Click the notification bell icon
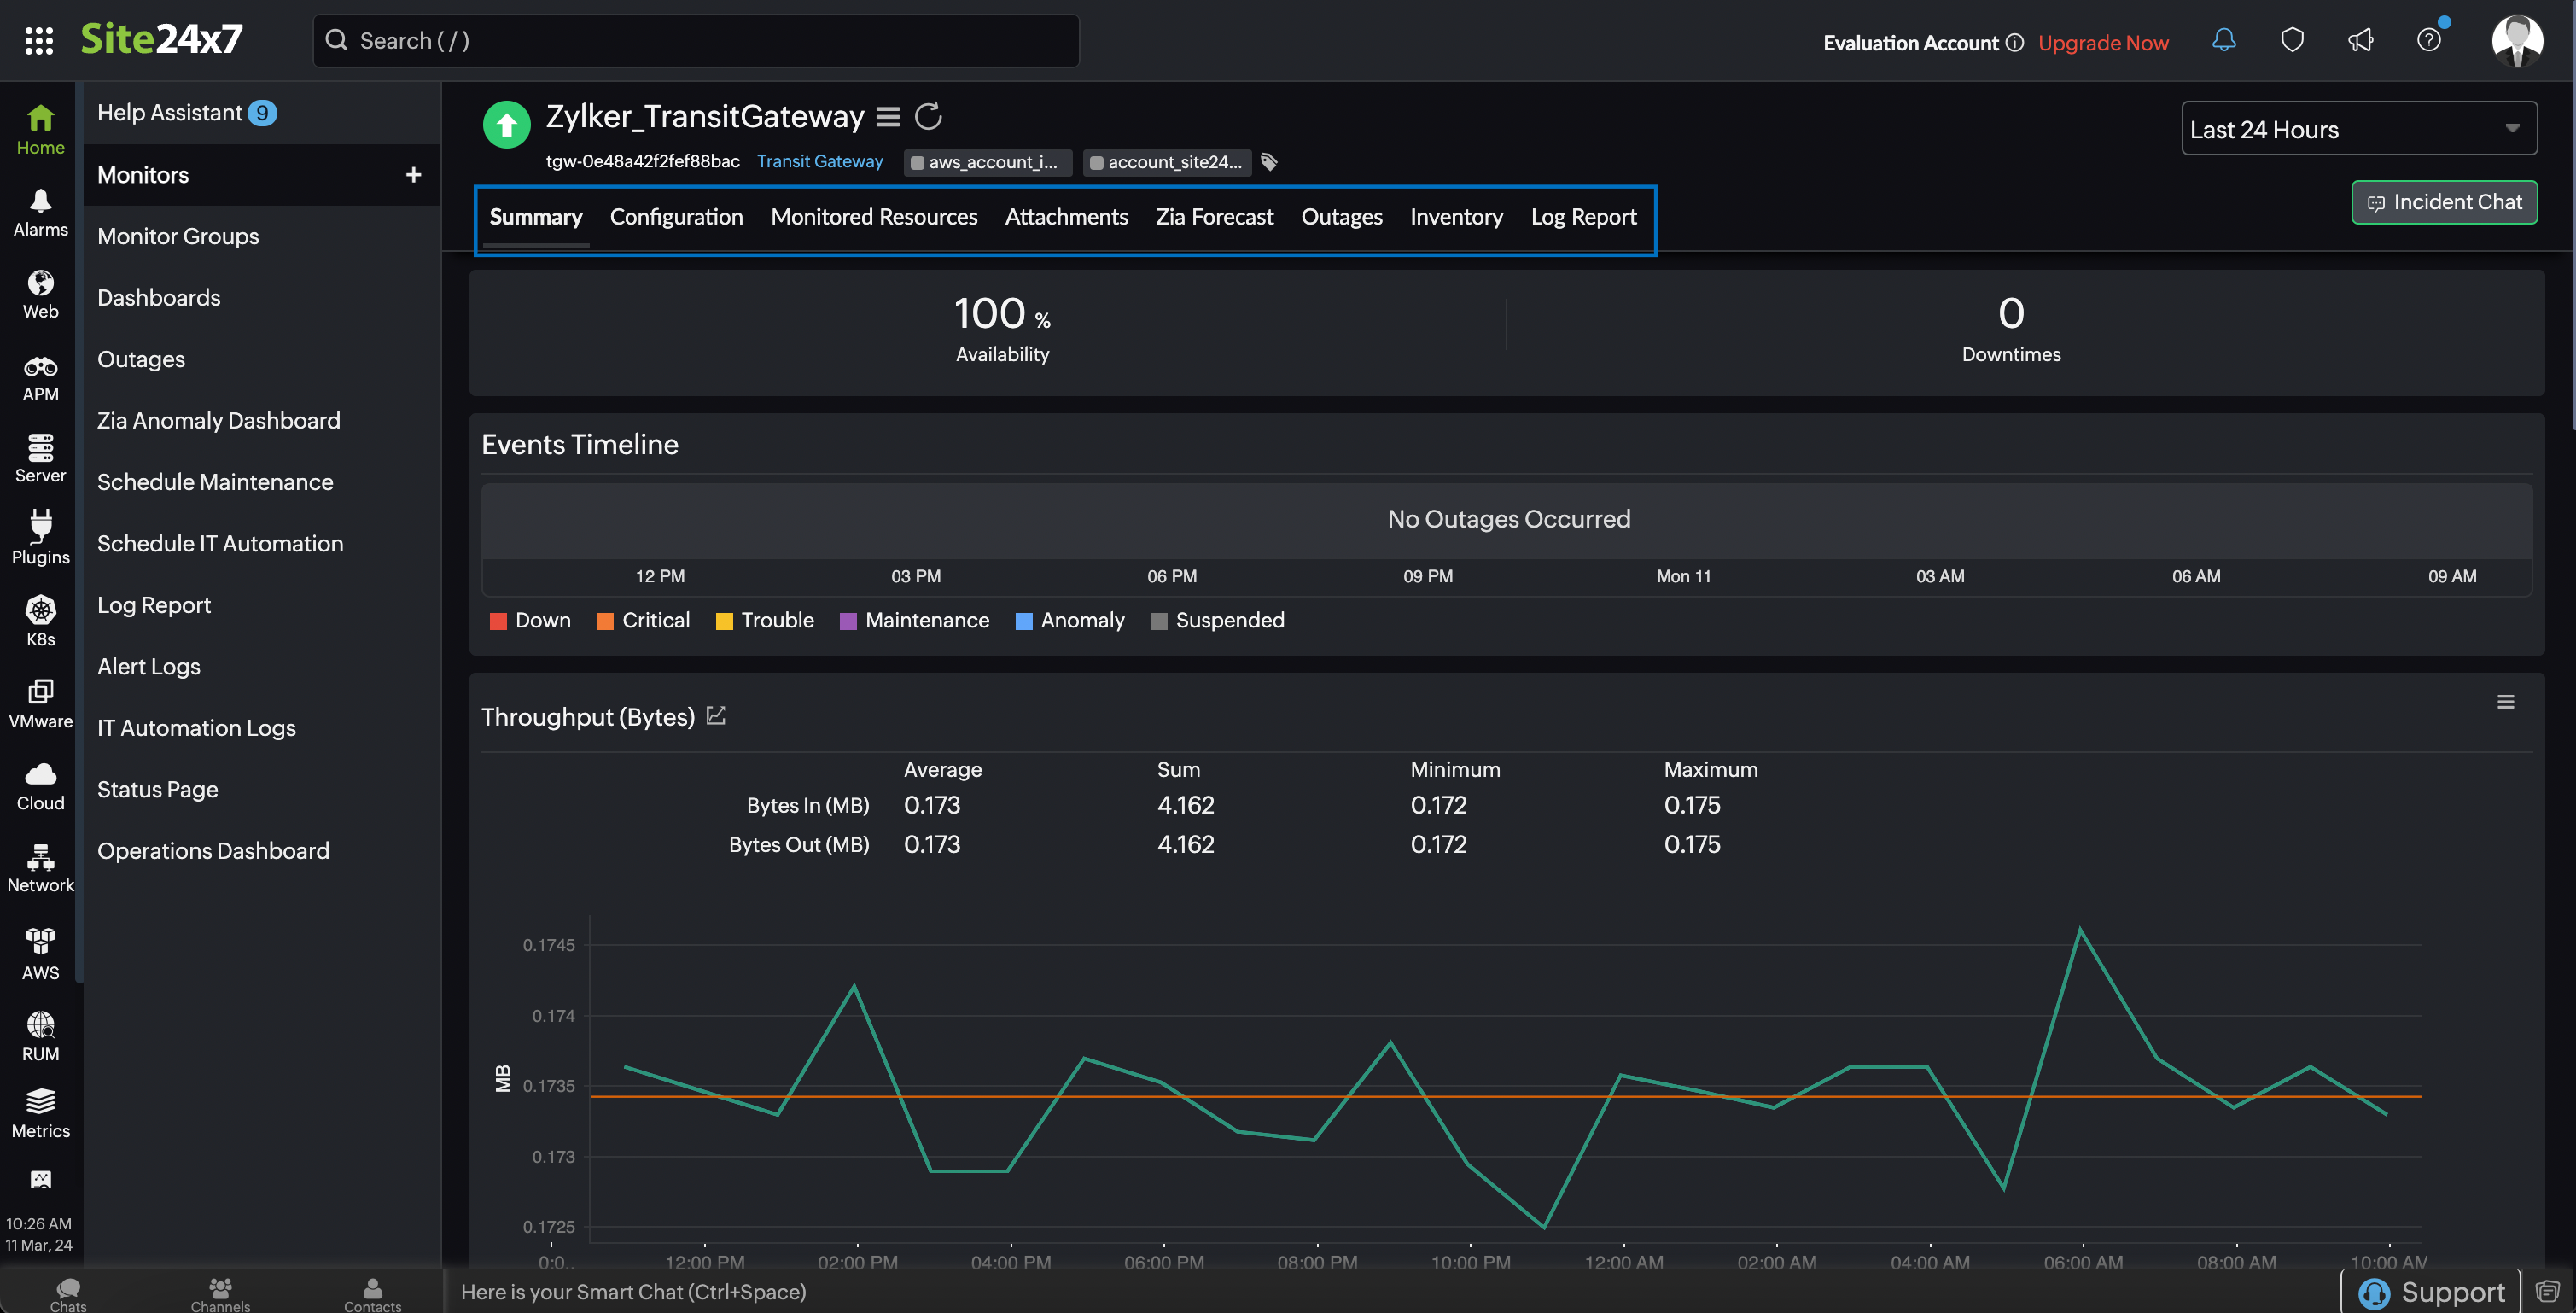The width and height of the screenshot is (2576, 1313). [2223, 41]
